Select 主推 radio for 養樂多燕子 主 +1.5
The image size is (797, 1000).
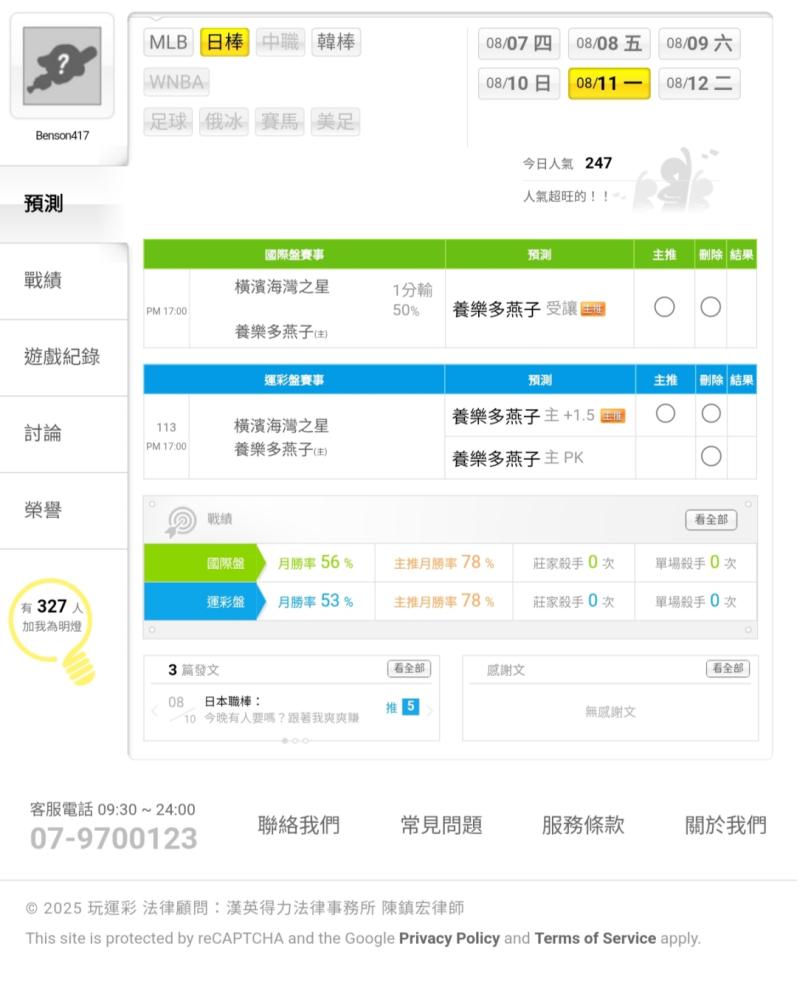[665, 414]
